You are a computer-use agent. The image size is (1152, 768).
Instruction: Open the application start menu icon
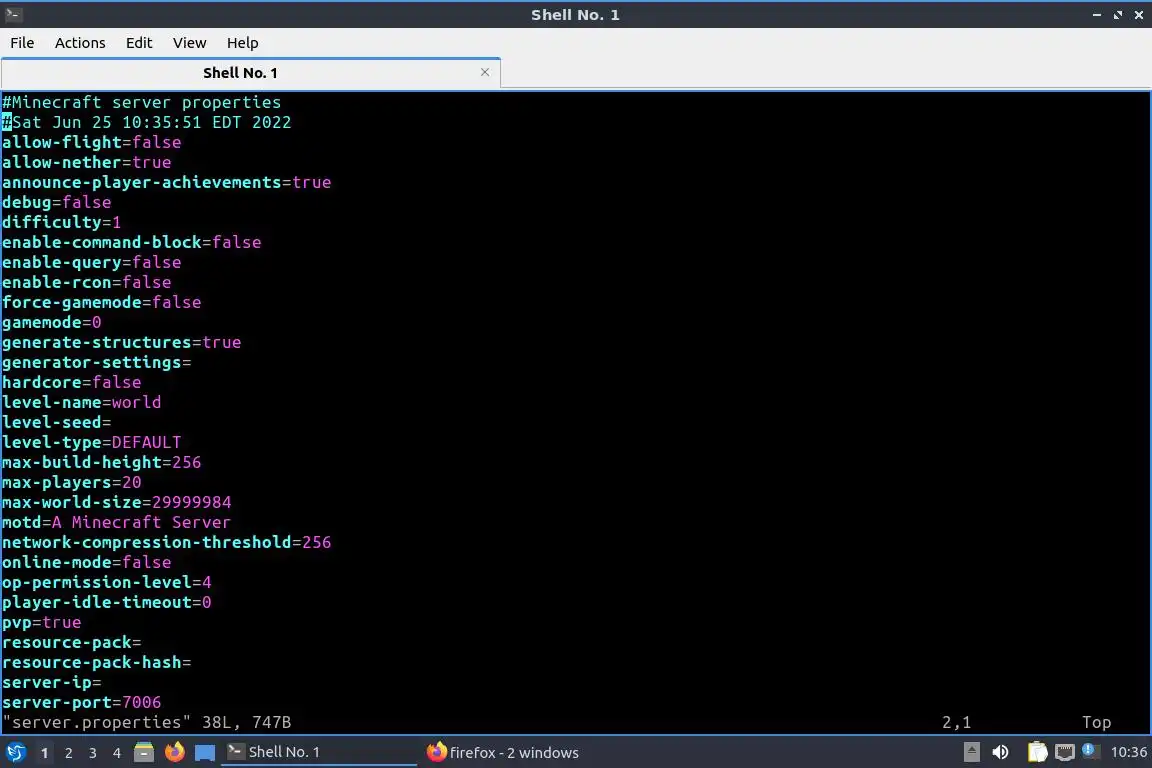coord(16,752)
